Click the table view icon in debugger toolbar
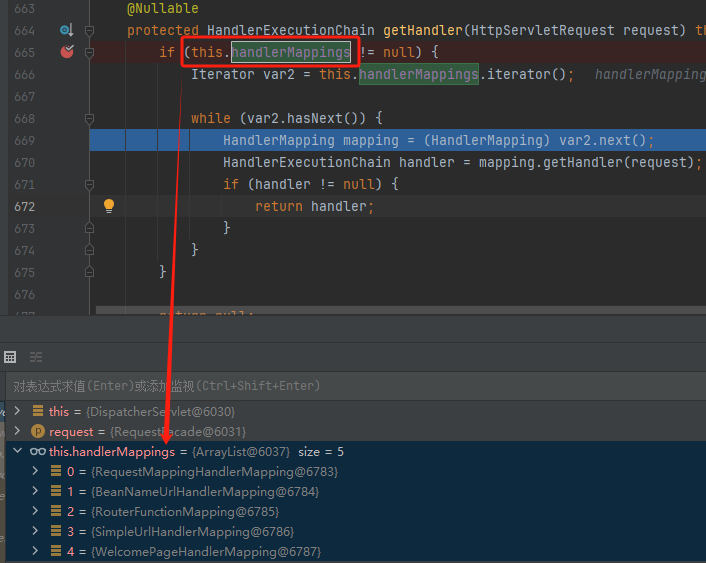This screenshot has height=563, width=706. click(x=10, y=357)
